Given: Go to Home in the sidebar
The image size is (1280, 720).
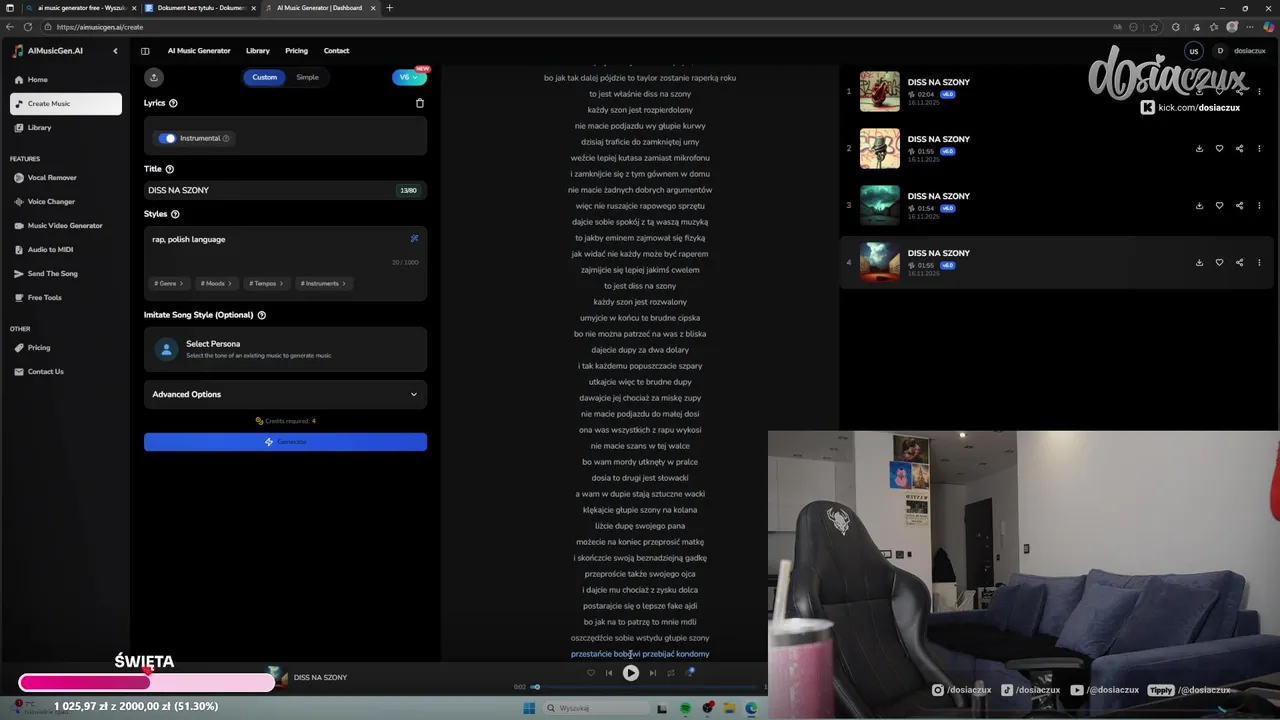Looking at the screenshot, I should coord(66,80).
